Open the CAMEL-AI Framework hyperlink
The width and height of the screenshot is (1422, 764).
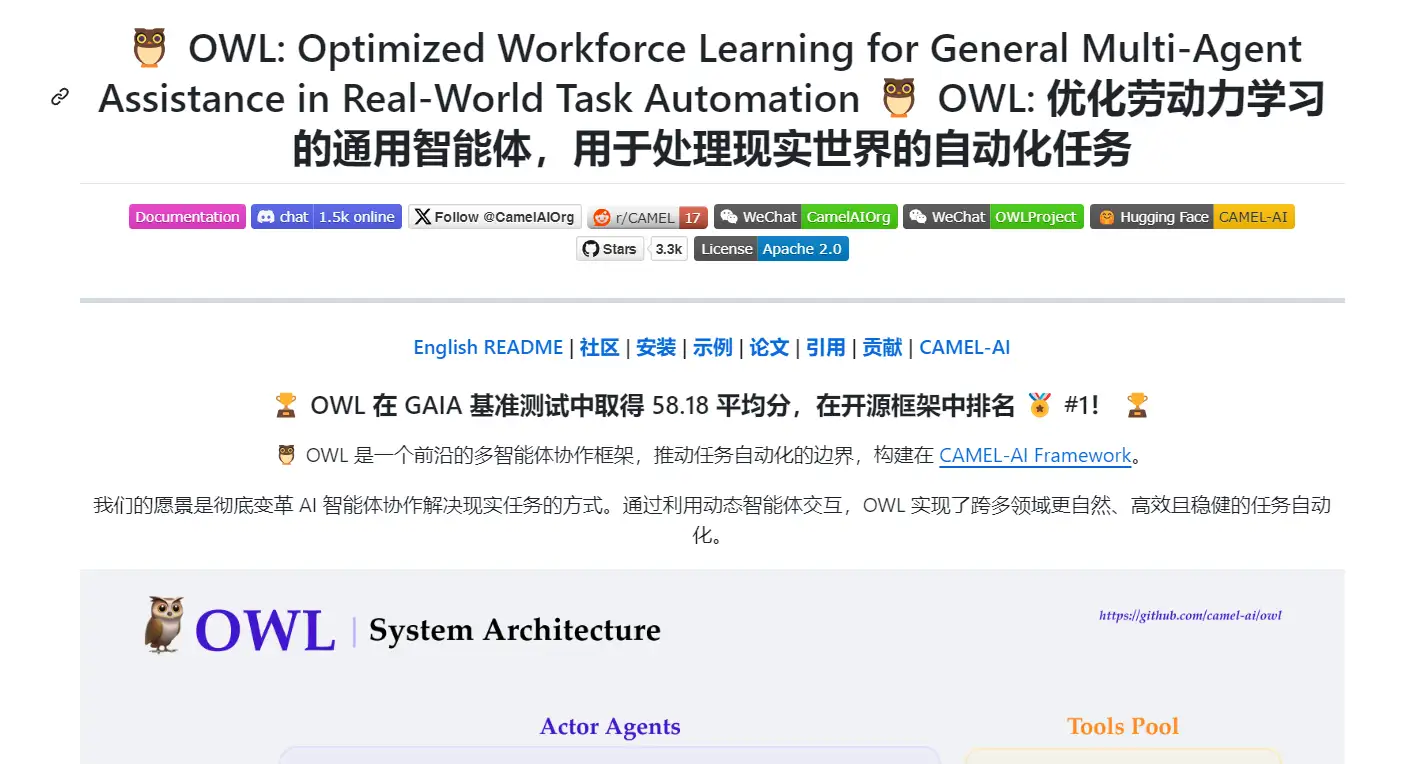click(x=1035, y=455)
